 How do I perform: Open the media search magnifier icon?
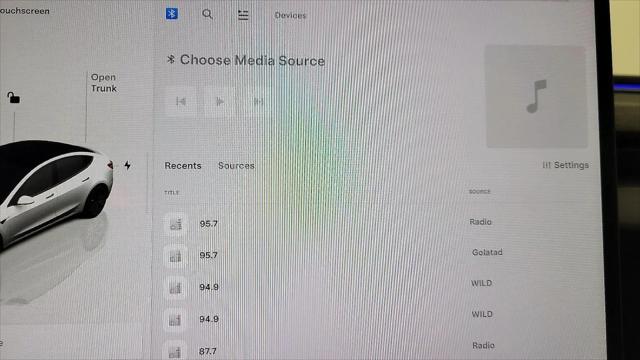207,14
